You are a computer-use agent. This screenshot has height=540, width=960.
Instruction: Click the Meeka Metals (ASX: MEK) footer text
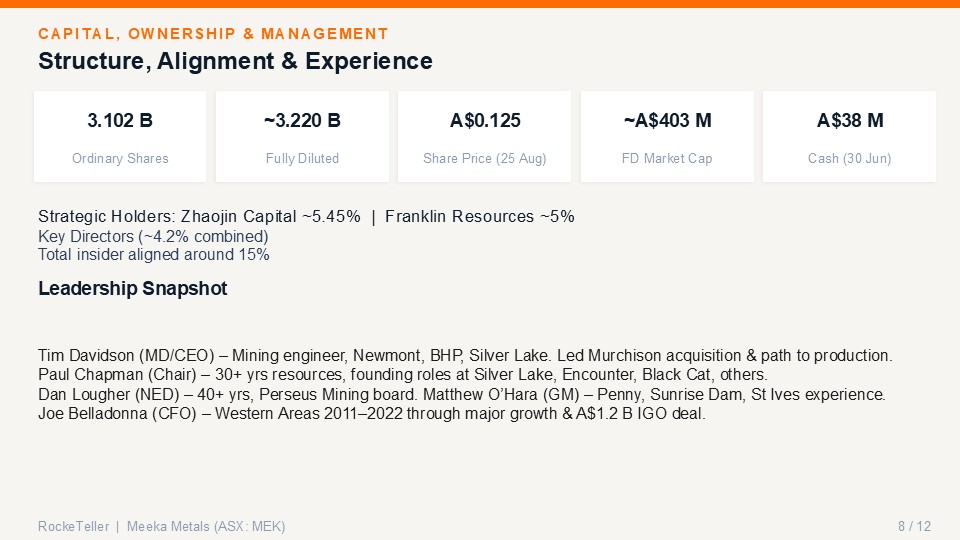pos(206,527)
